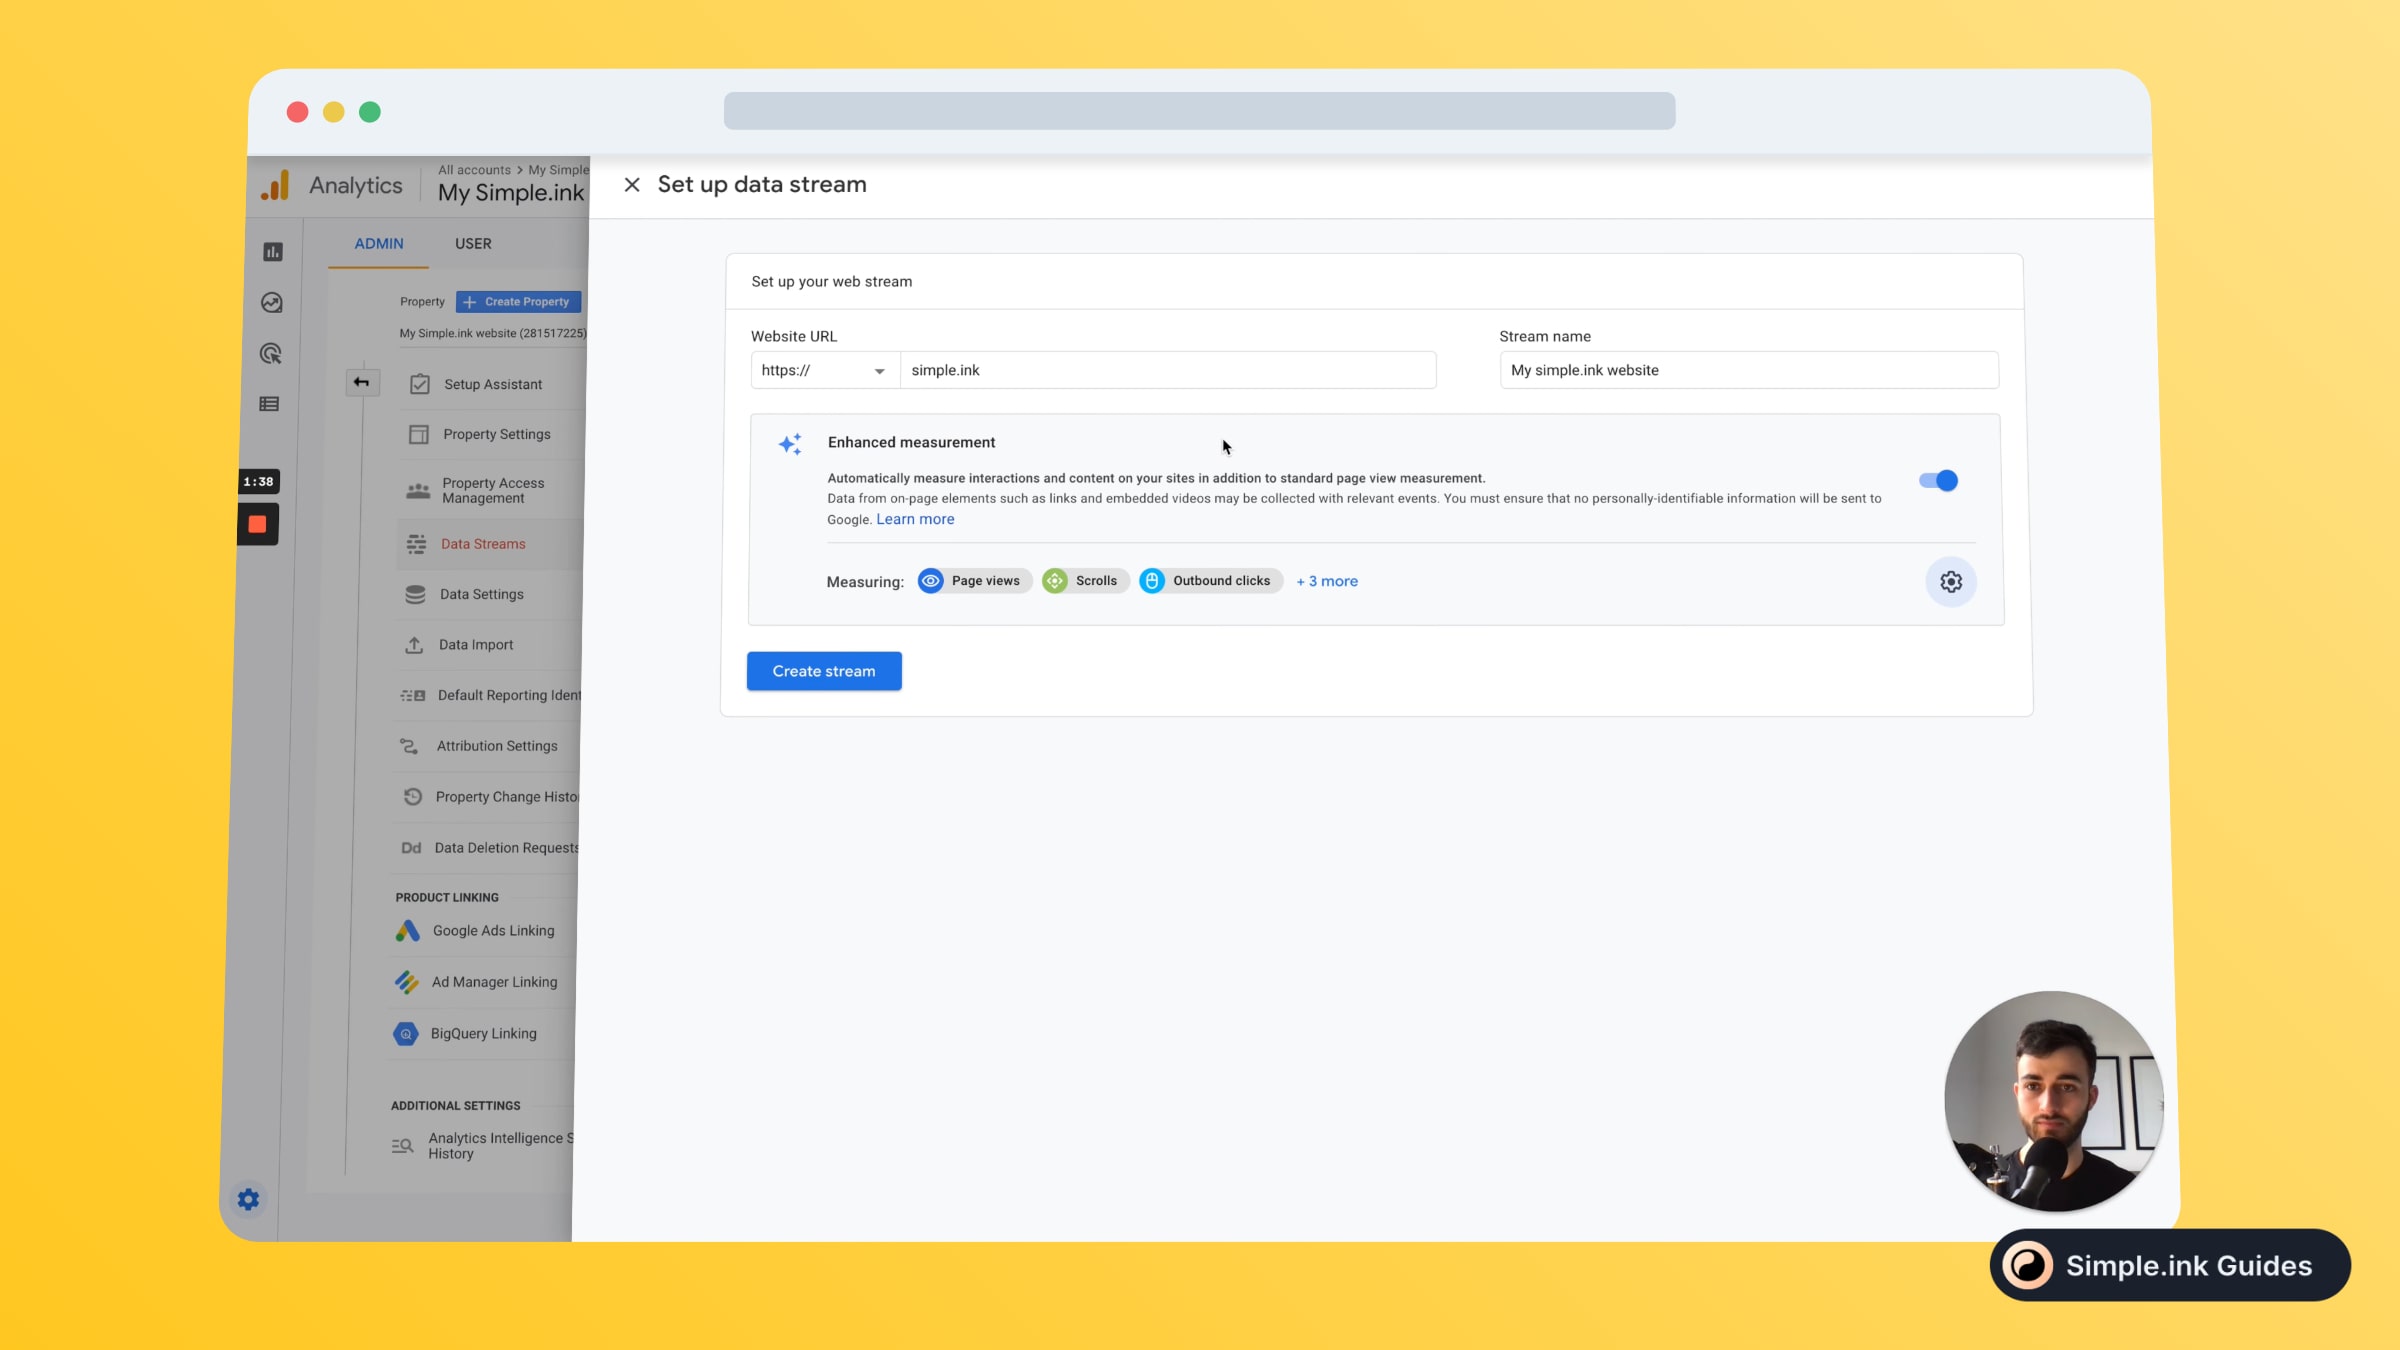Open Default Reporting Identity

508,696
